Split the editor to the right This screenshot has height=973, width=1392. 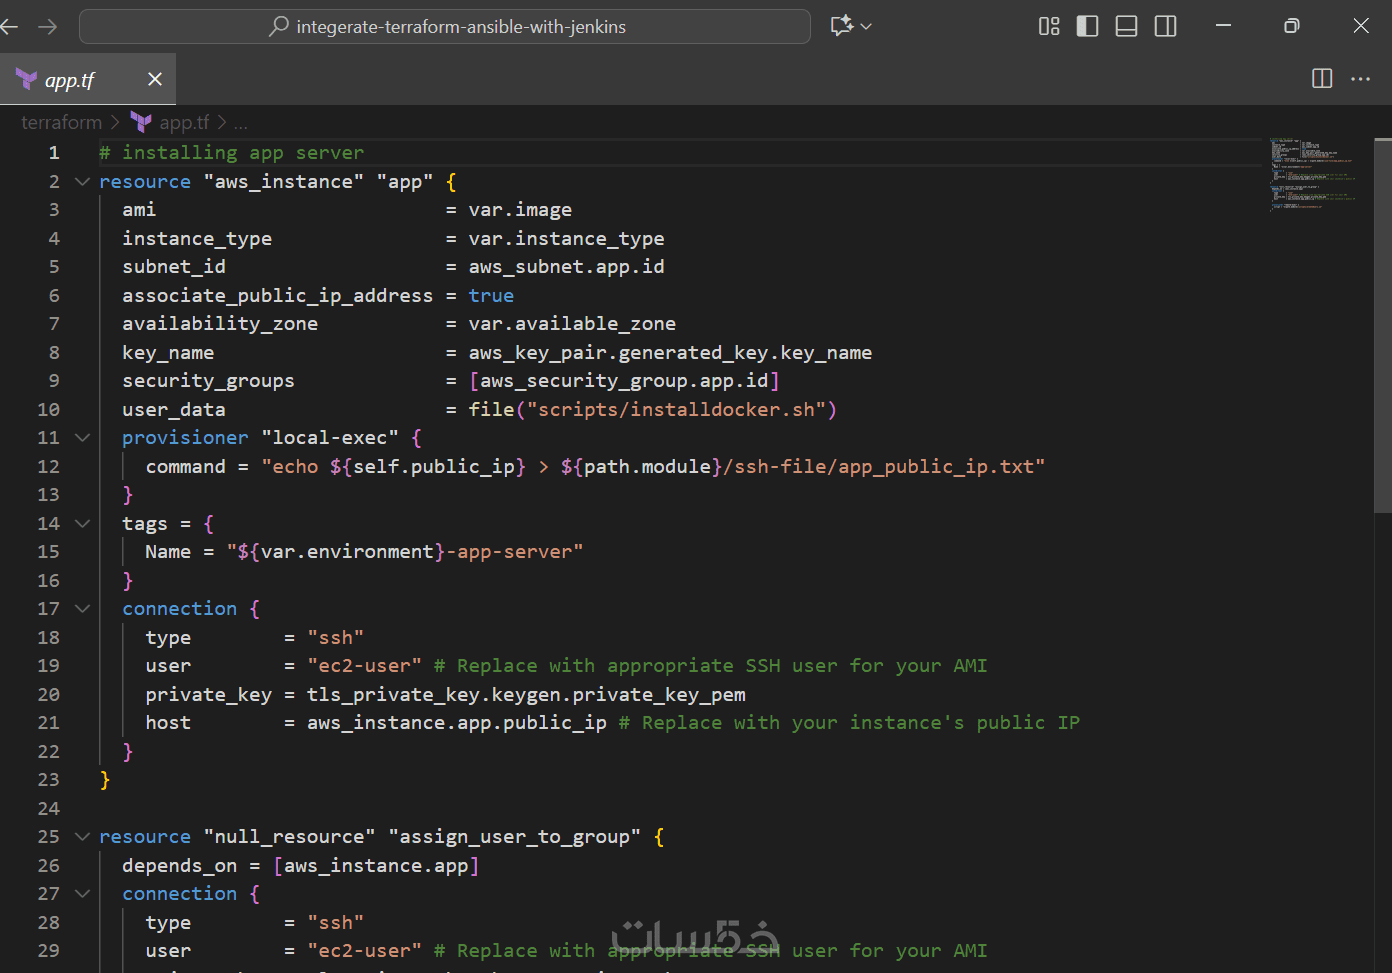1322,79
